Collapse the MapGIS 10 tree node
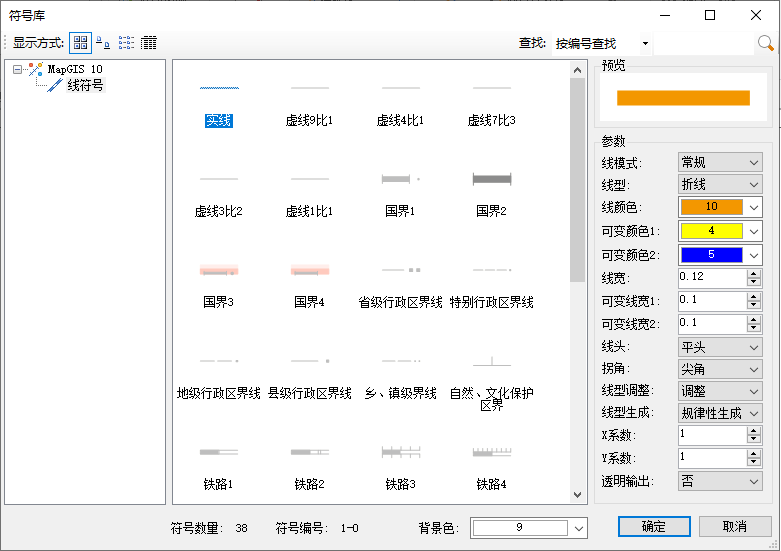781x551 pixels. point(18,69)
